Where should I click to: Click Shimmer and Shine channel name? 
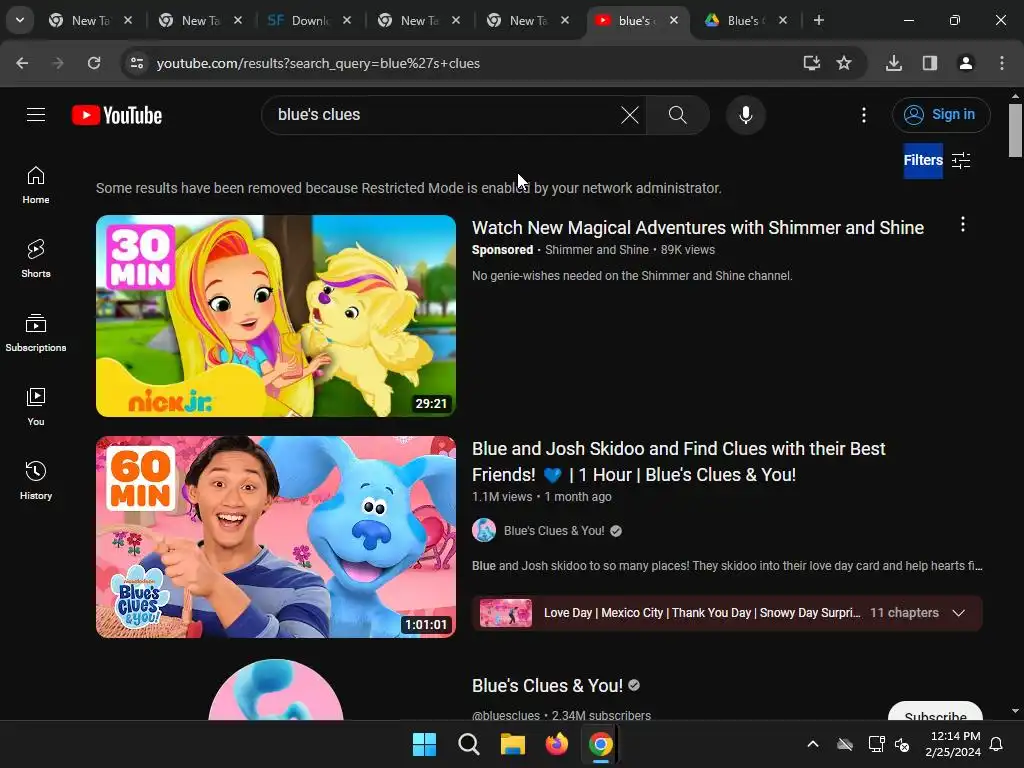click(597, 249)
